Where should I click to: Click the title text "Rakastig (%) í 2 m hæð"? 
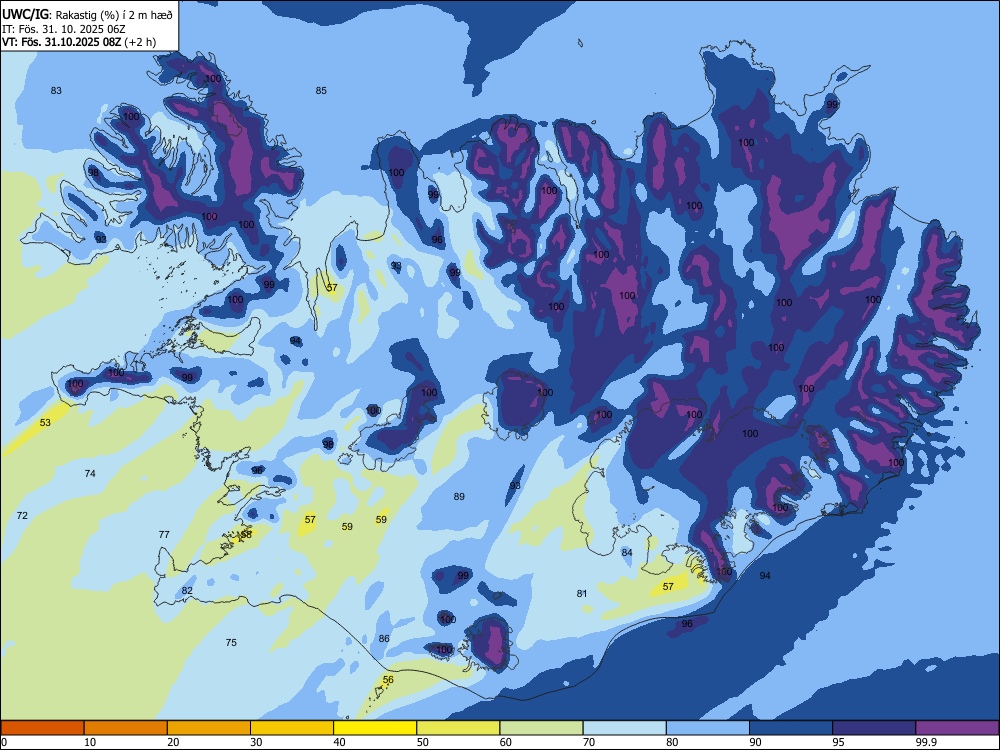coord(115,15)
